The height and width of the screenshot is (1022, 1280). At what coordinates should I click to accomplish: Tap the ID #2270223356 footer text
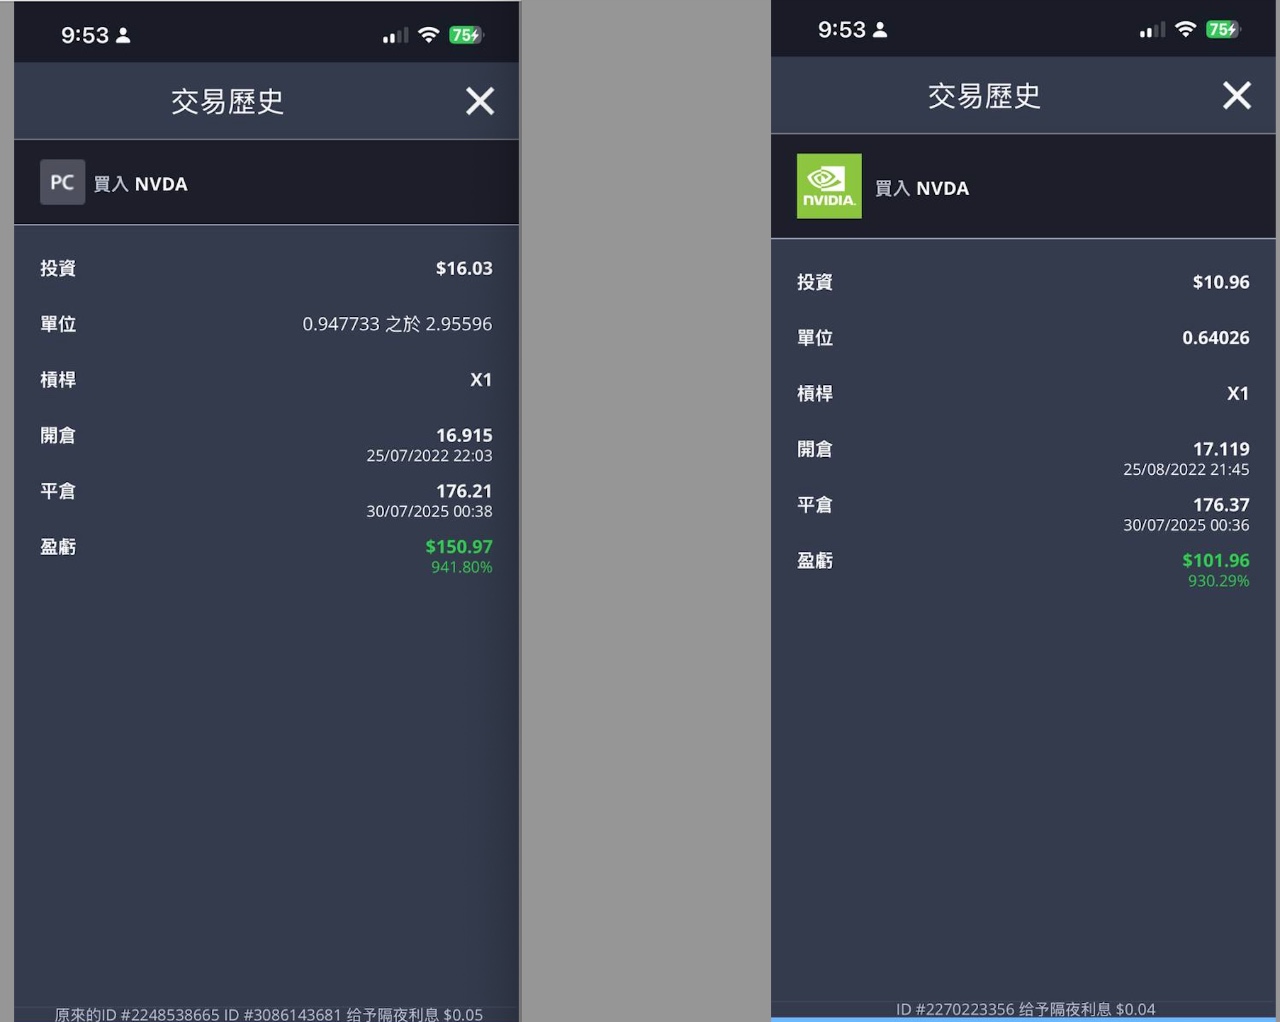[x=955, y=1010]
